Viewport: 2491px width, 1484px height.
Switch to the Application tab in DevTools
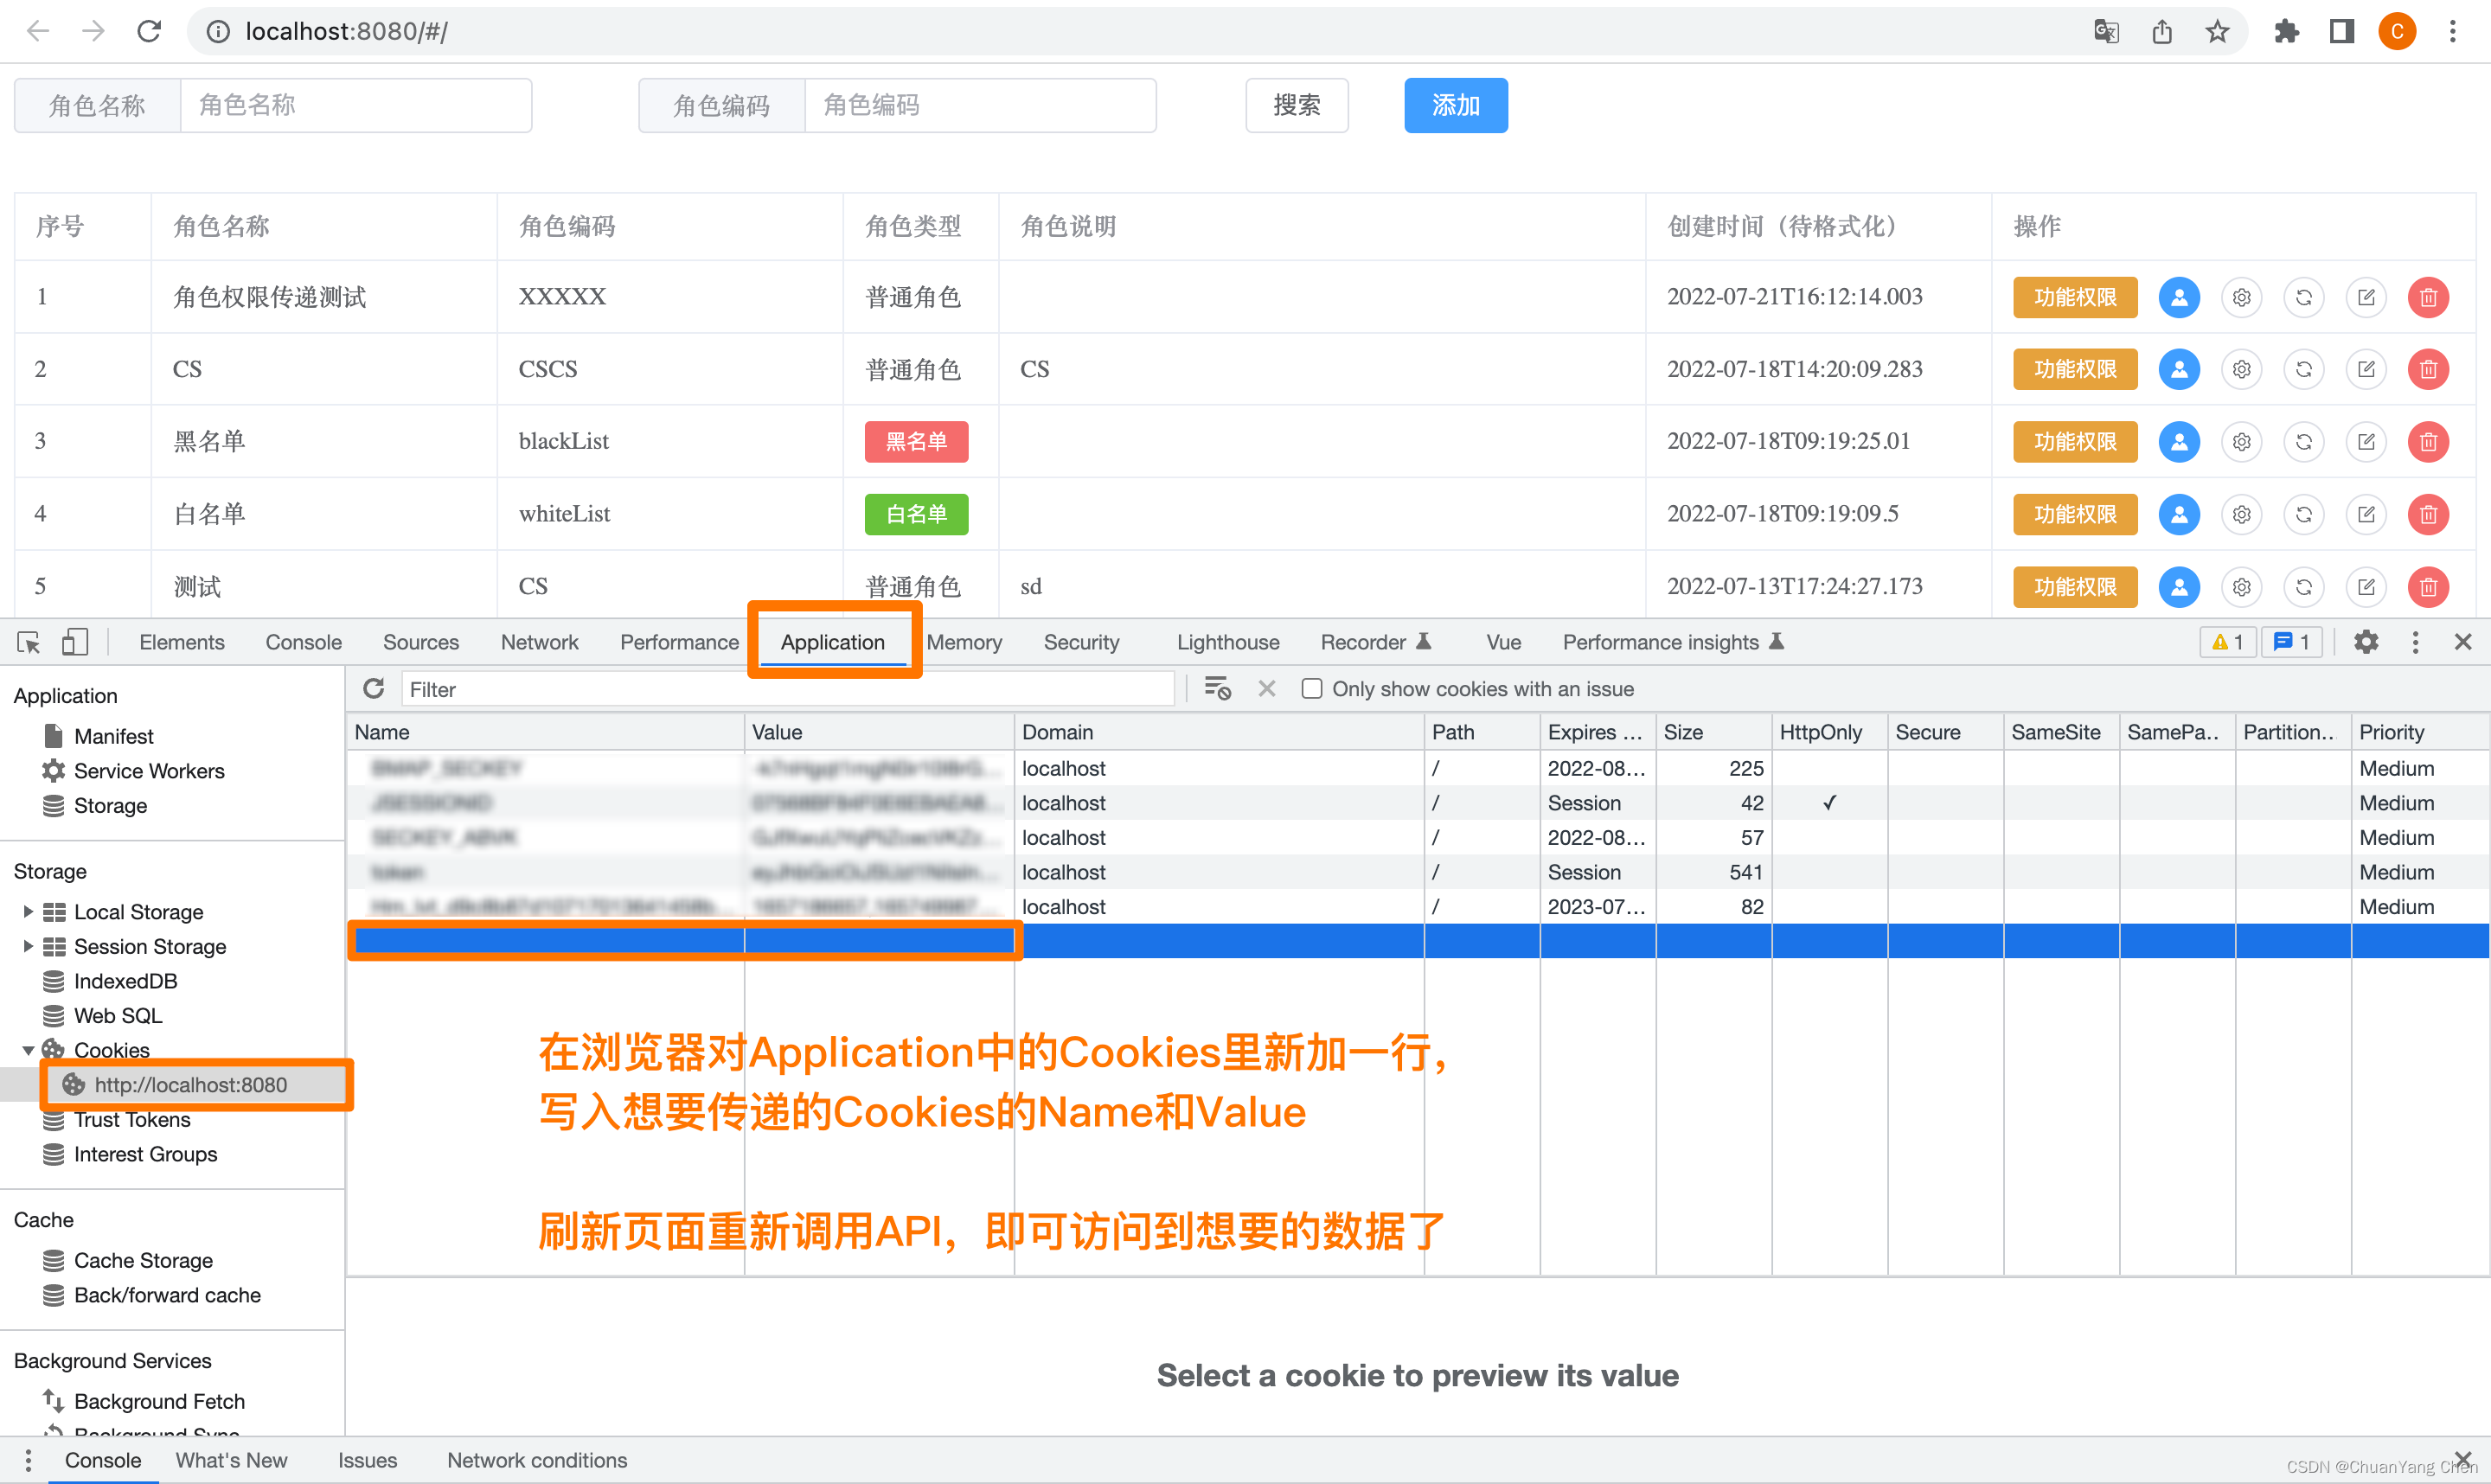point(832,642)
